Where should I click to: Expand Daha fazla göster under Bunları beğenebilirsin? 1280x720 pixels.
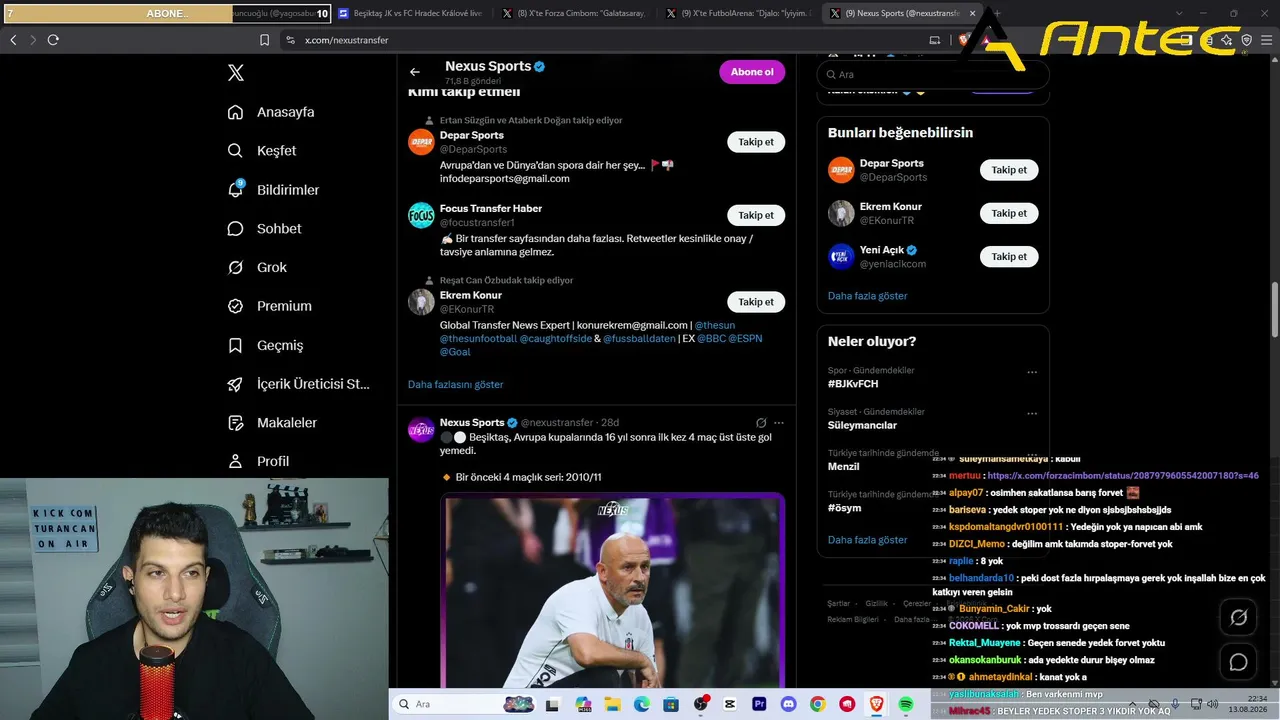pyautogui.click(x=867, y=296)
